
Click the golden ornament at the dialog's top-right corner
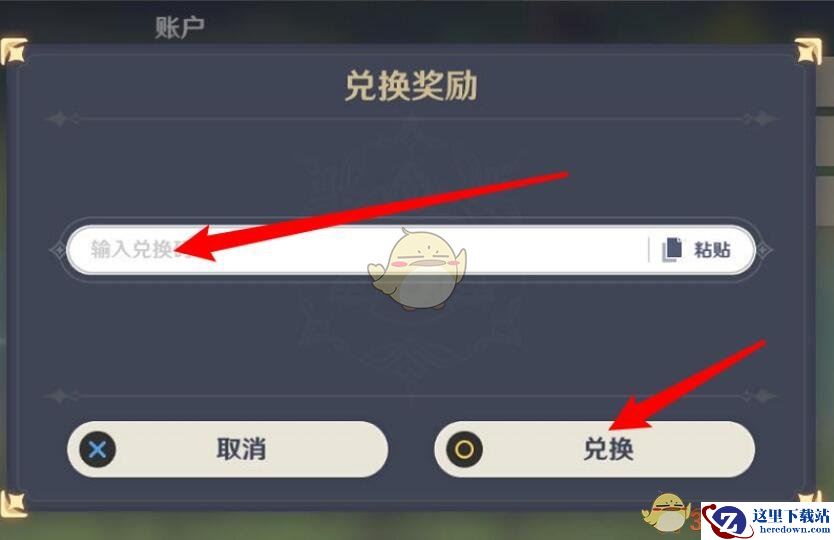point(808,51)
